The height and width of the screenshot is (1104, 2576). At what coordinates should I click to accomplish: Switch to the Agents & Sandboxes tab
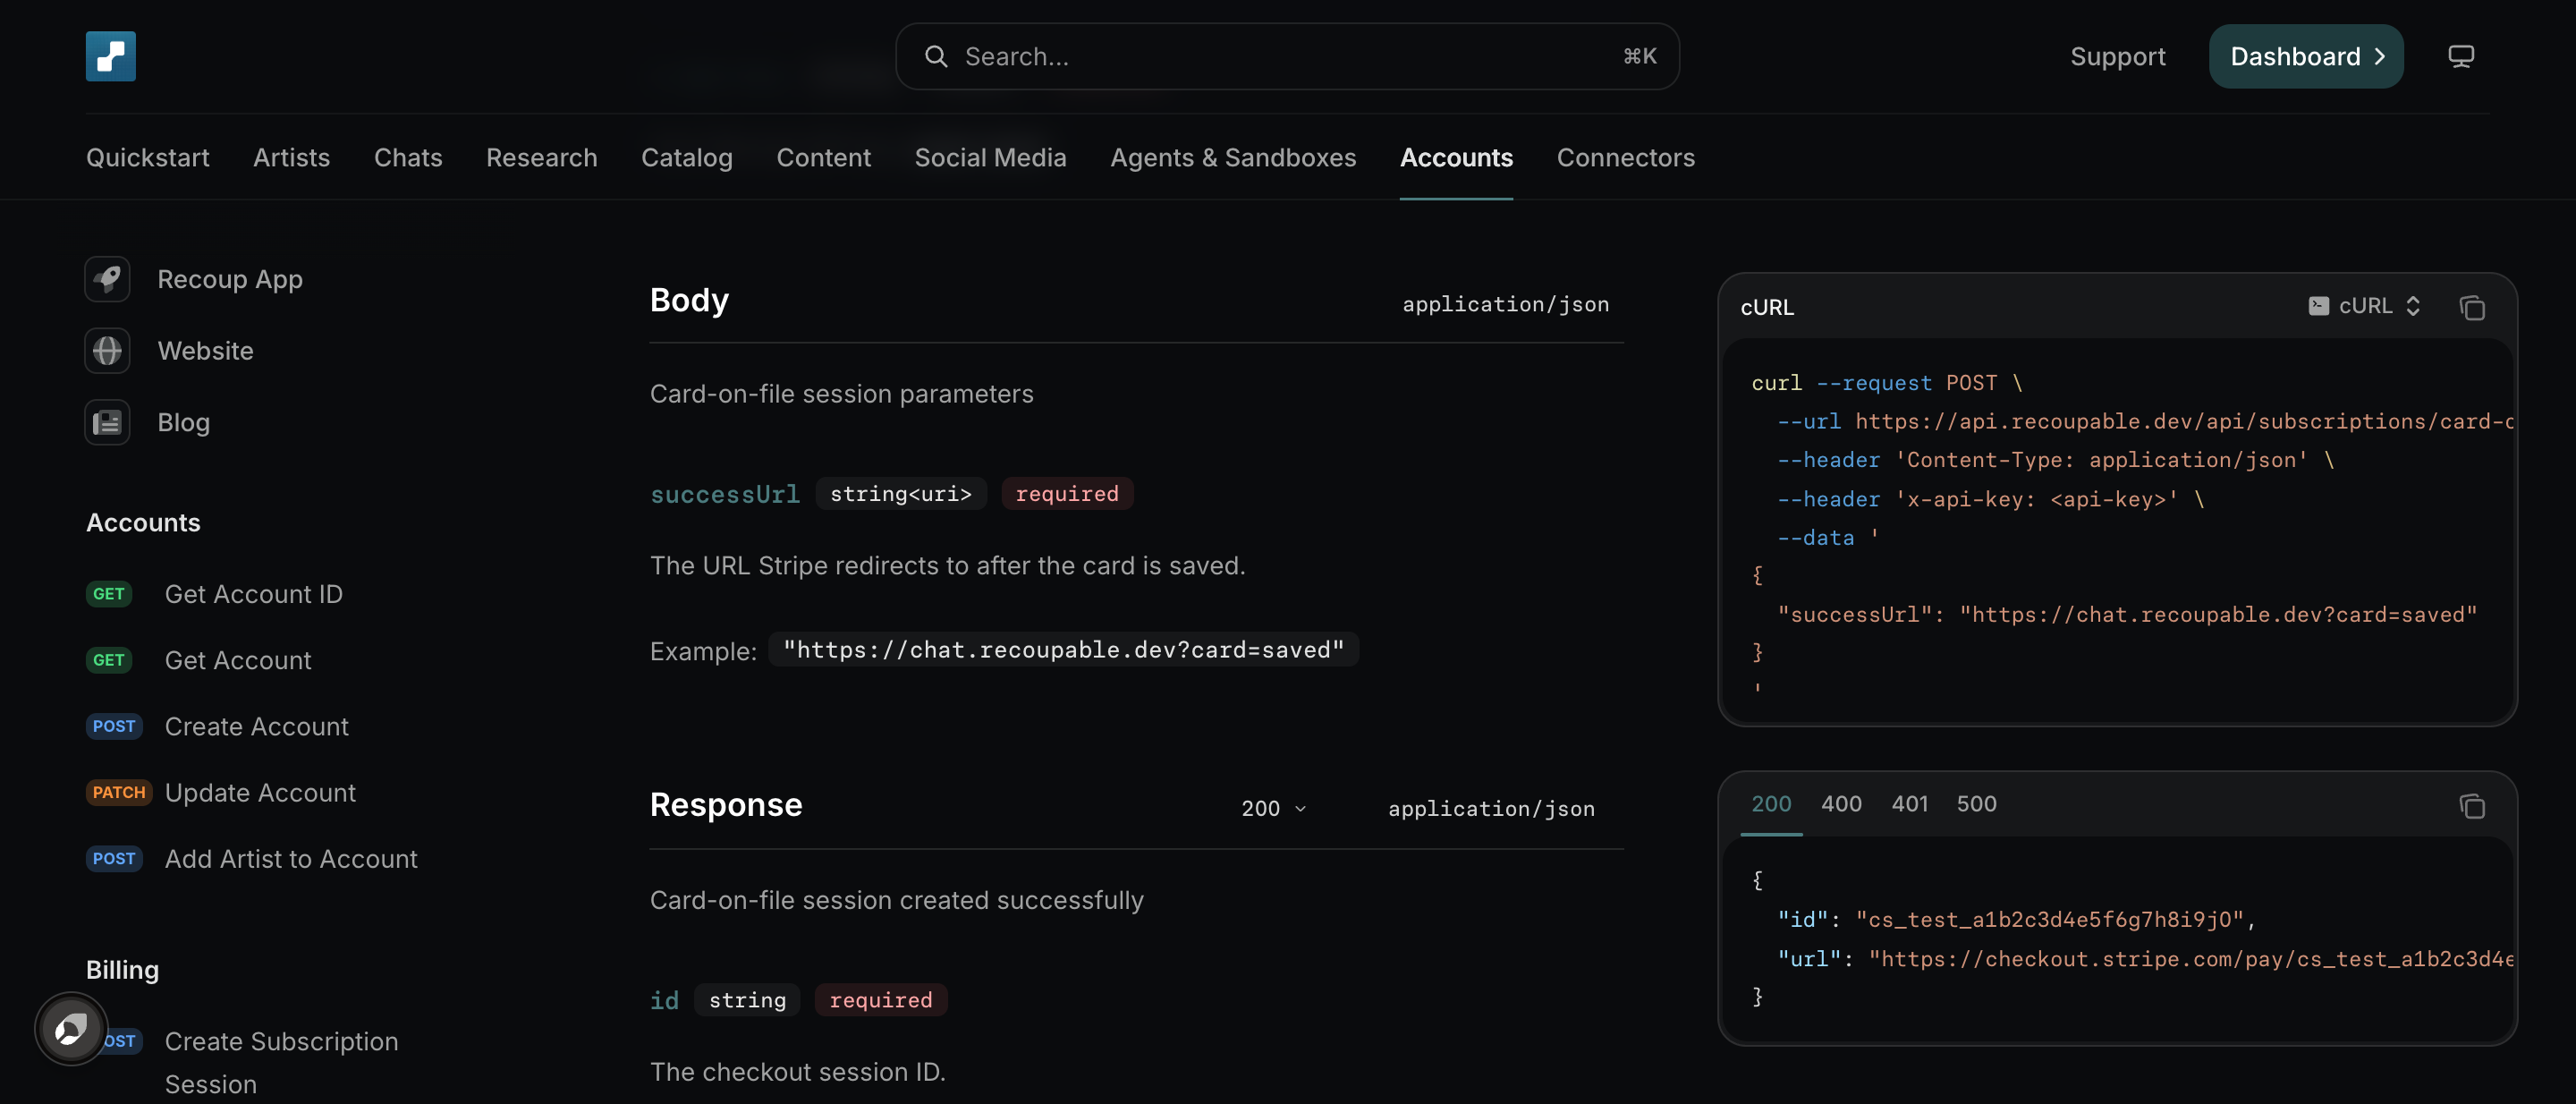click(1233, 158)
